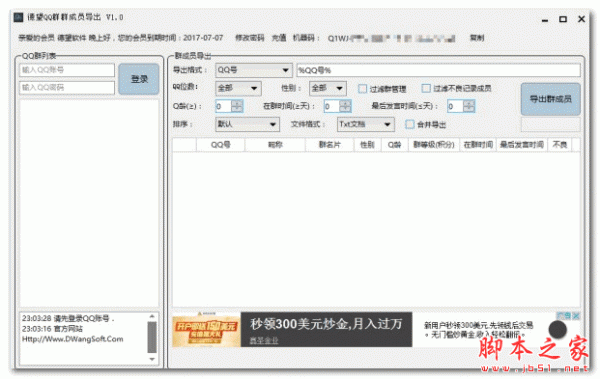Open 排序 默认 dropdown
Image resolution: width=600 pixels, height=379 pixels.
coord(247,124)
